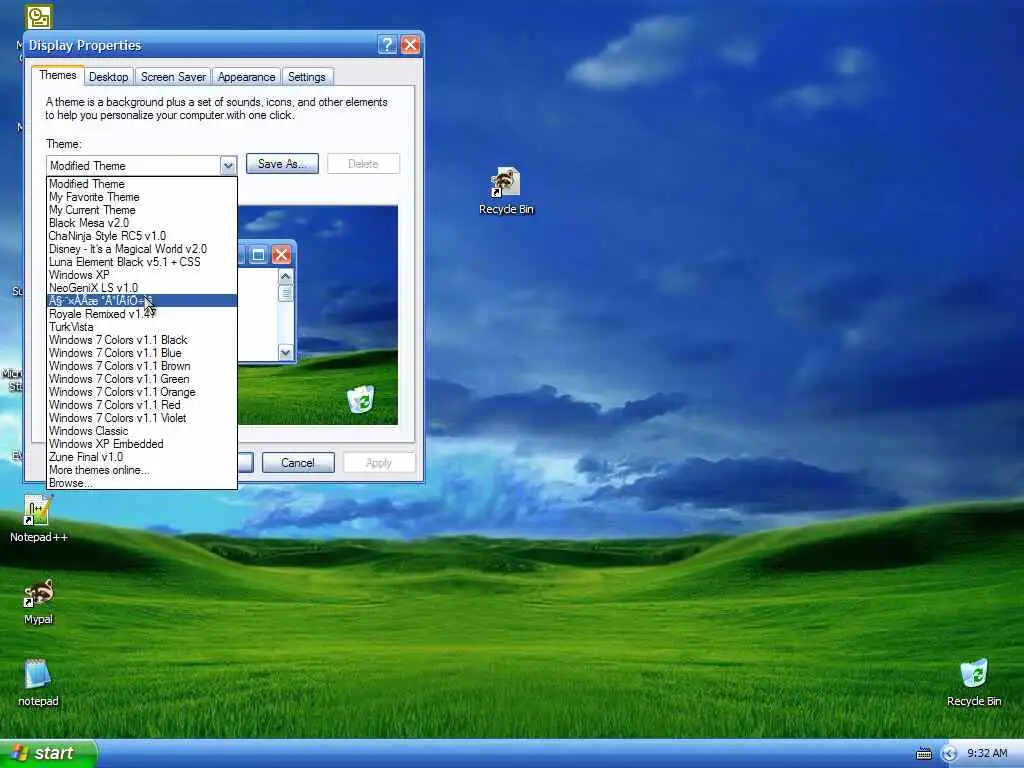Select the TurkVista theme

(142, 327)
